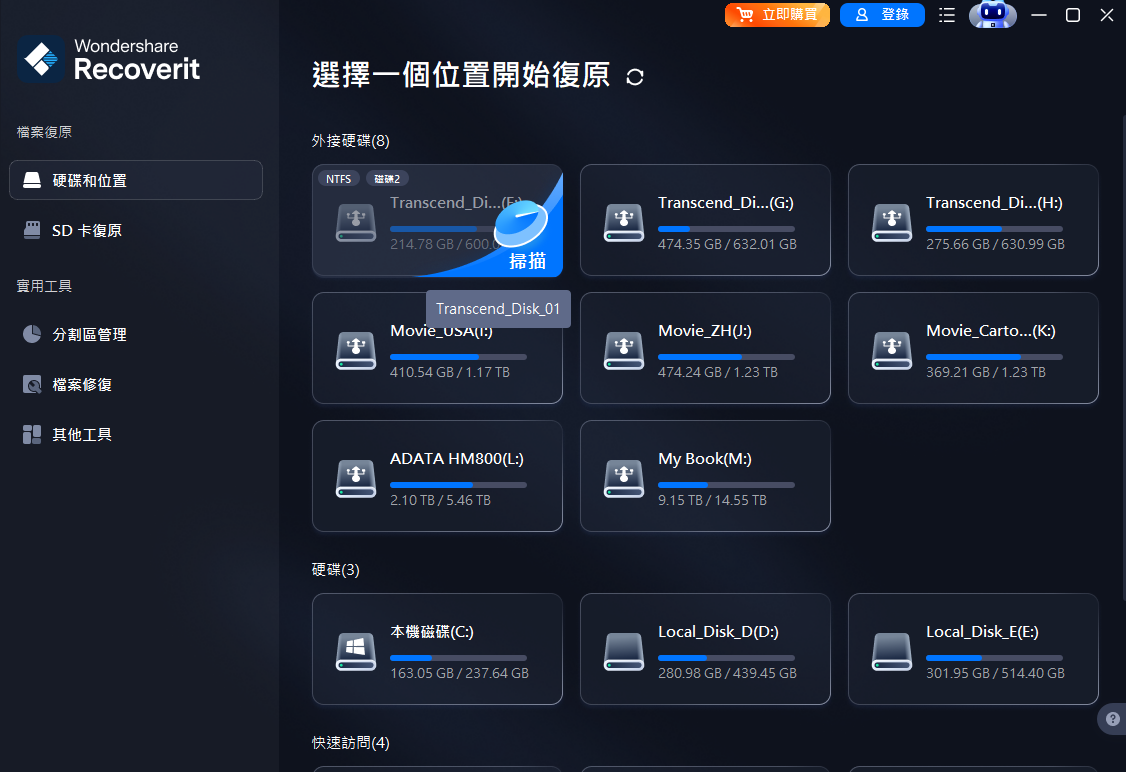Click 275.66 GB / 630.99 GB capacity text
The width and height of the screenshot is (1126, 772).
[x=995, y=244]
